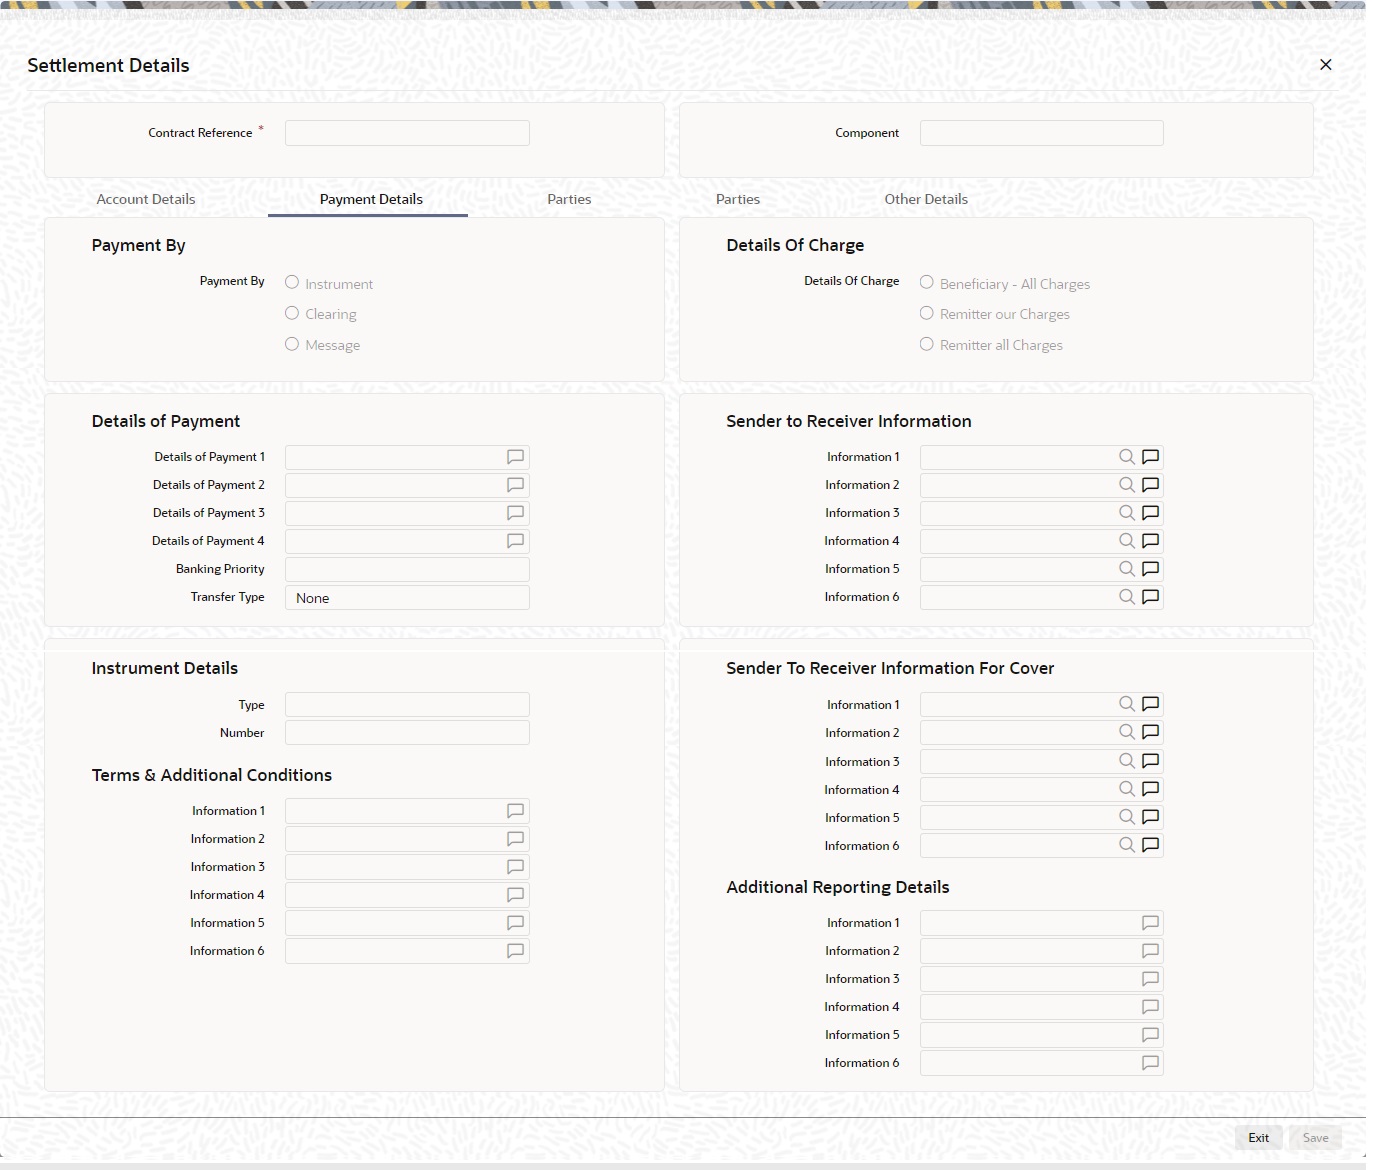Click search icon for Cover Information 2

[x=1127, y=732]
